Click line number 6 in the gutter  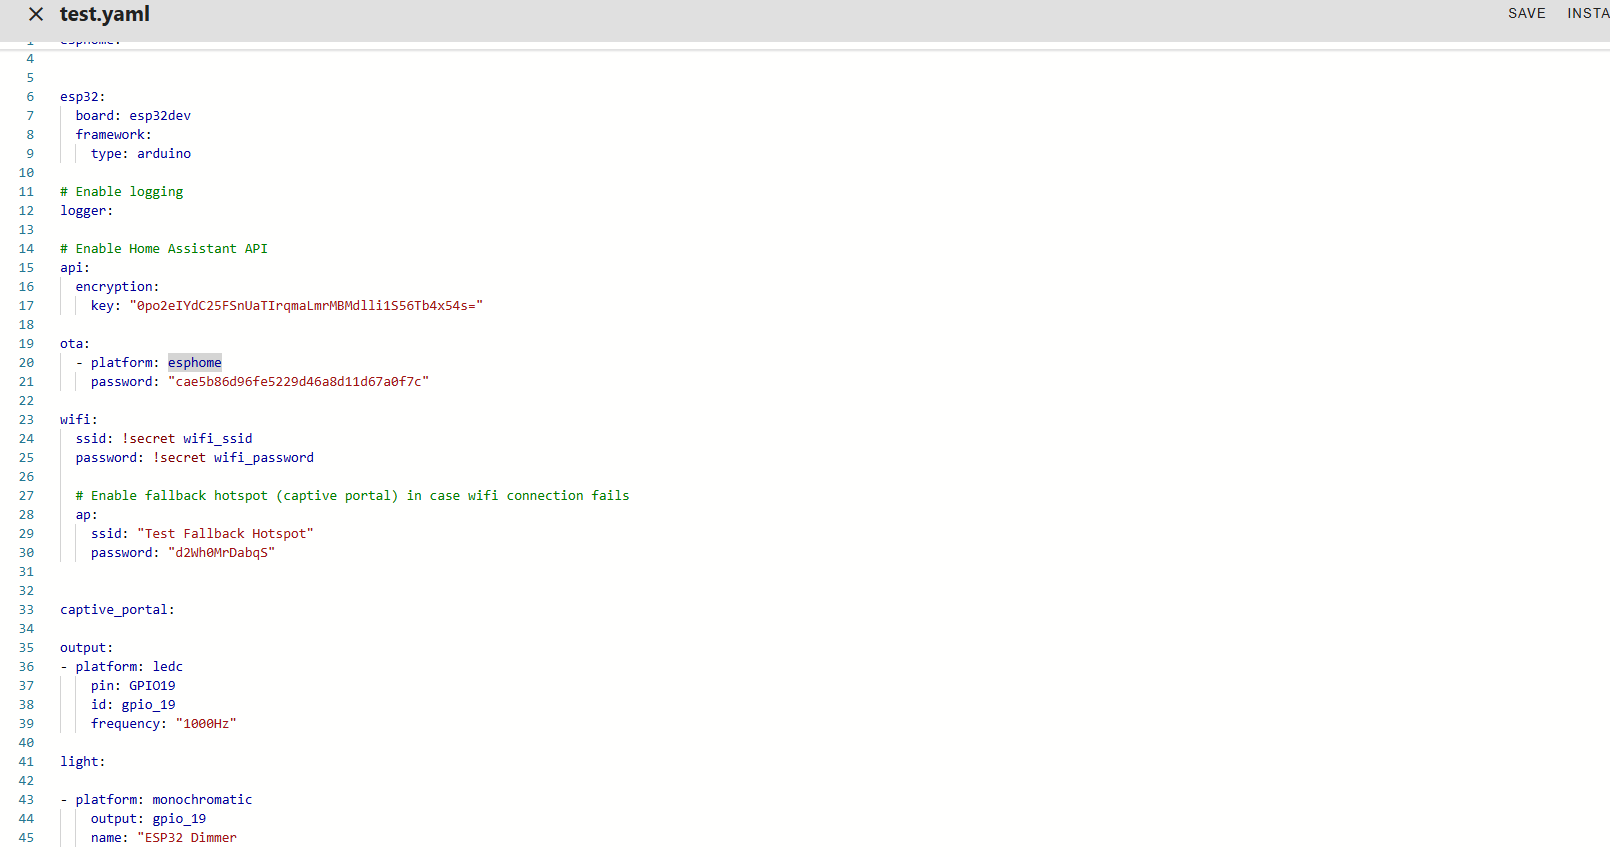coord(30,97)
